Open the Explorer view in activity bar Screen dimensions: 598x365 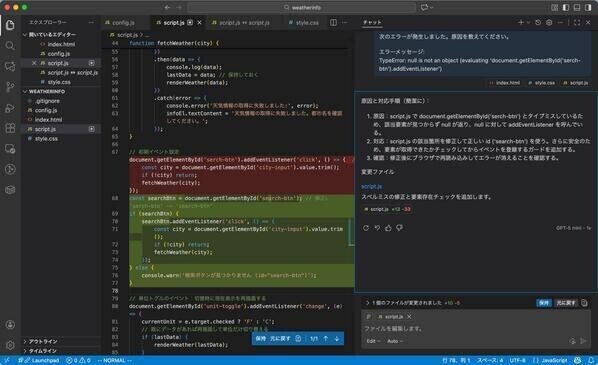pos(10,25)
